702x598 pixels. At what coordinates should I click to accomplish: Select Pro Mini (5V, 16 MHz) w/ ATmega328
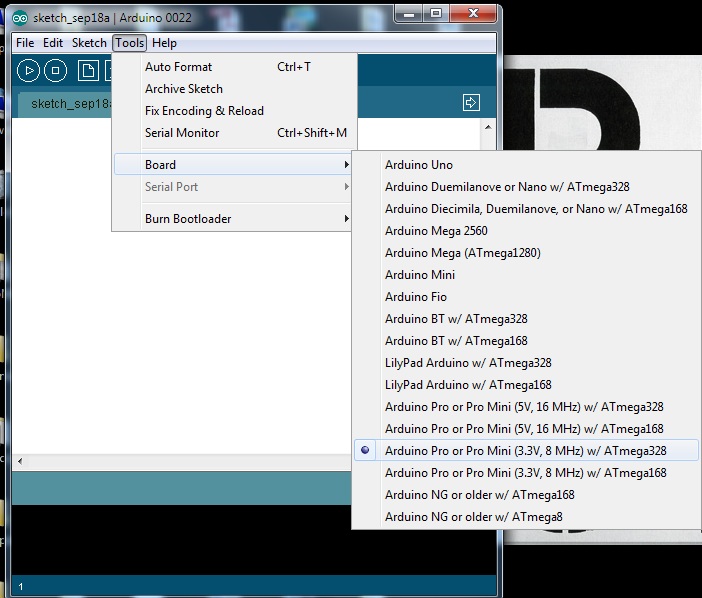tap(526, 406)
